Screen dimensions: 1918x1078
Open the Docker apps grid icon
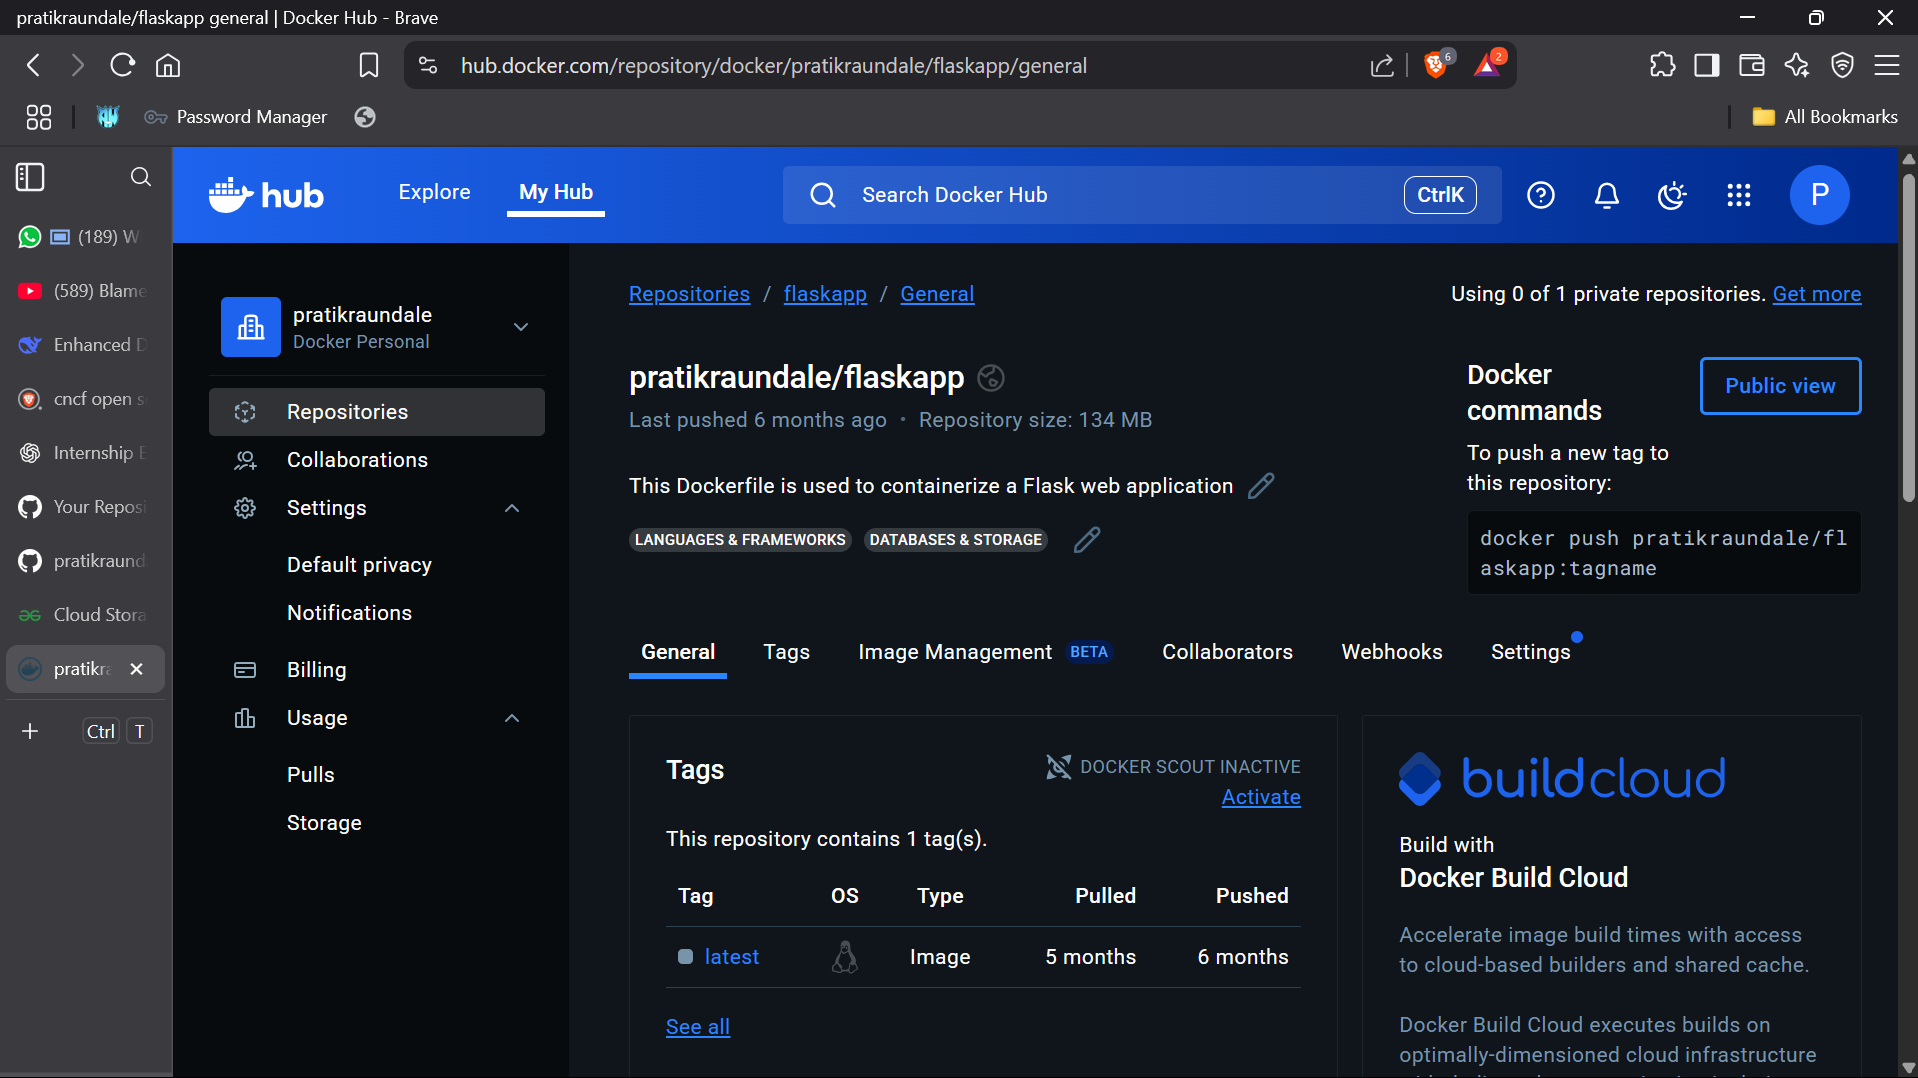tap(1738, 195)
